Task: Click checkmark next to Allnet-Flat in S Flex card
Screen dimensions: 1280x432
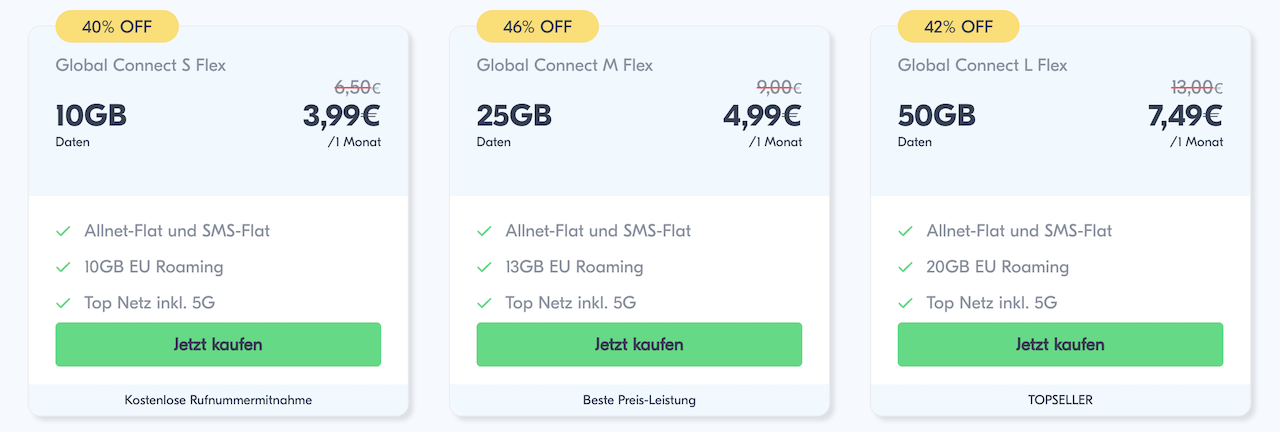Action: (x=63, y=231)
